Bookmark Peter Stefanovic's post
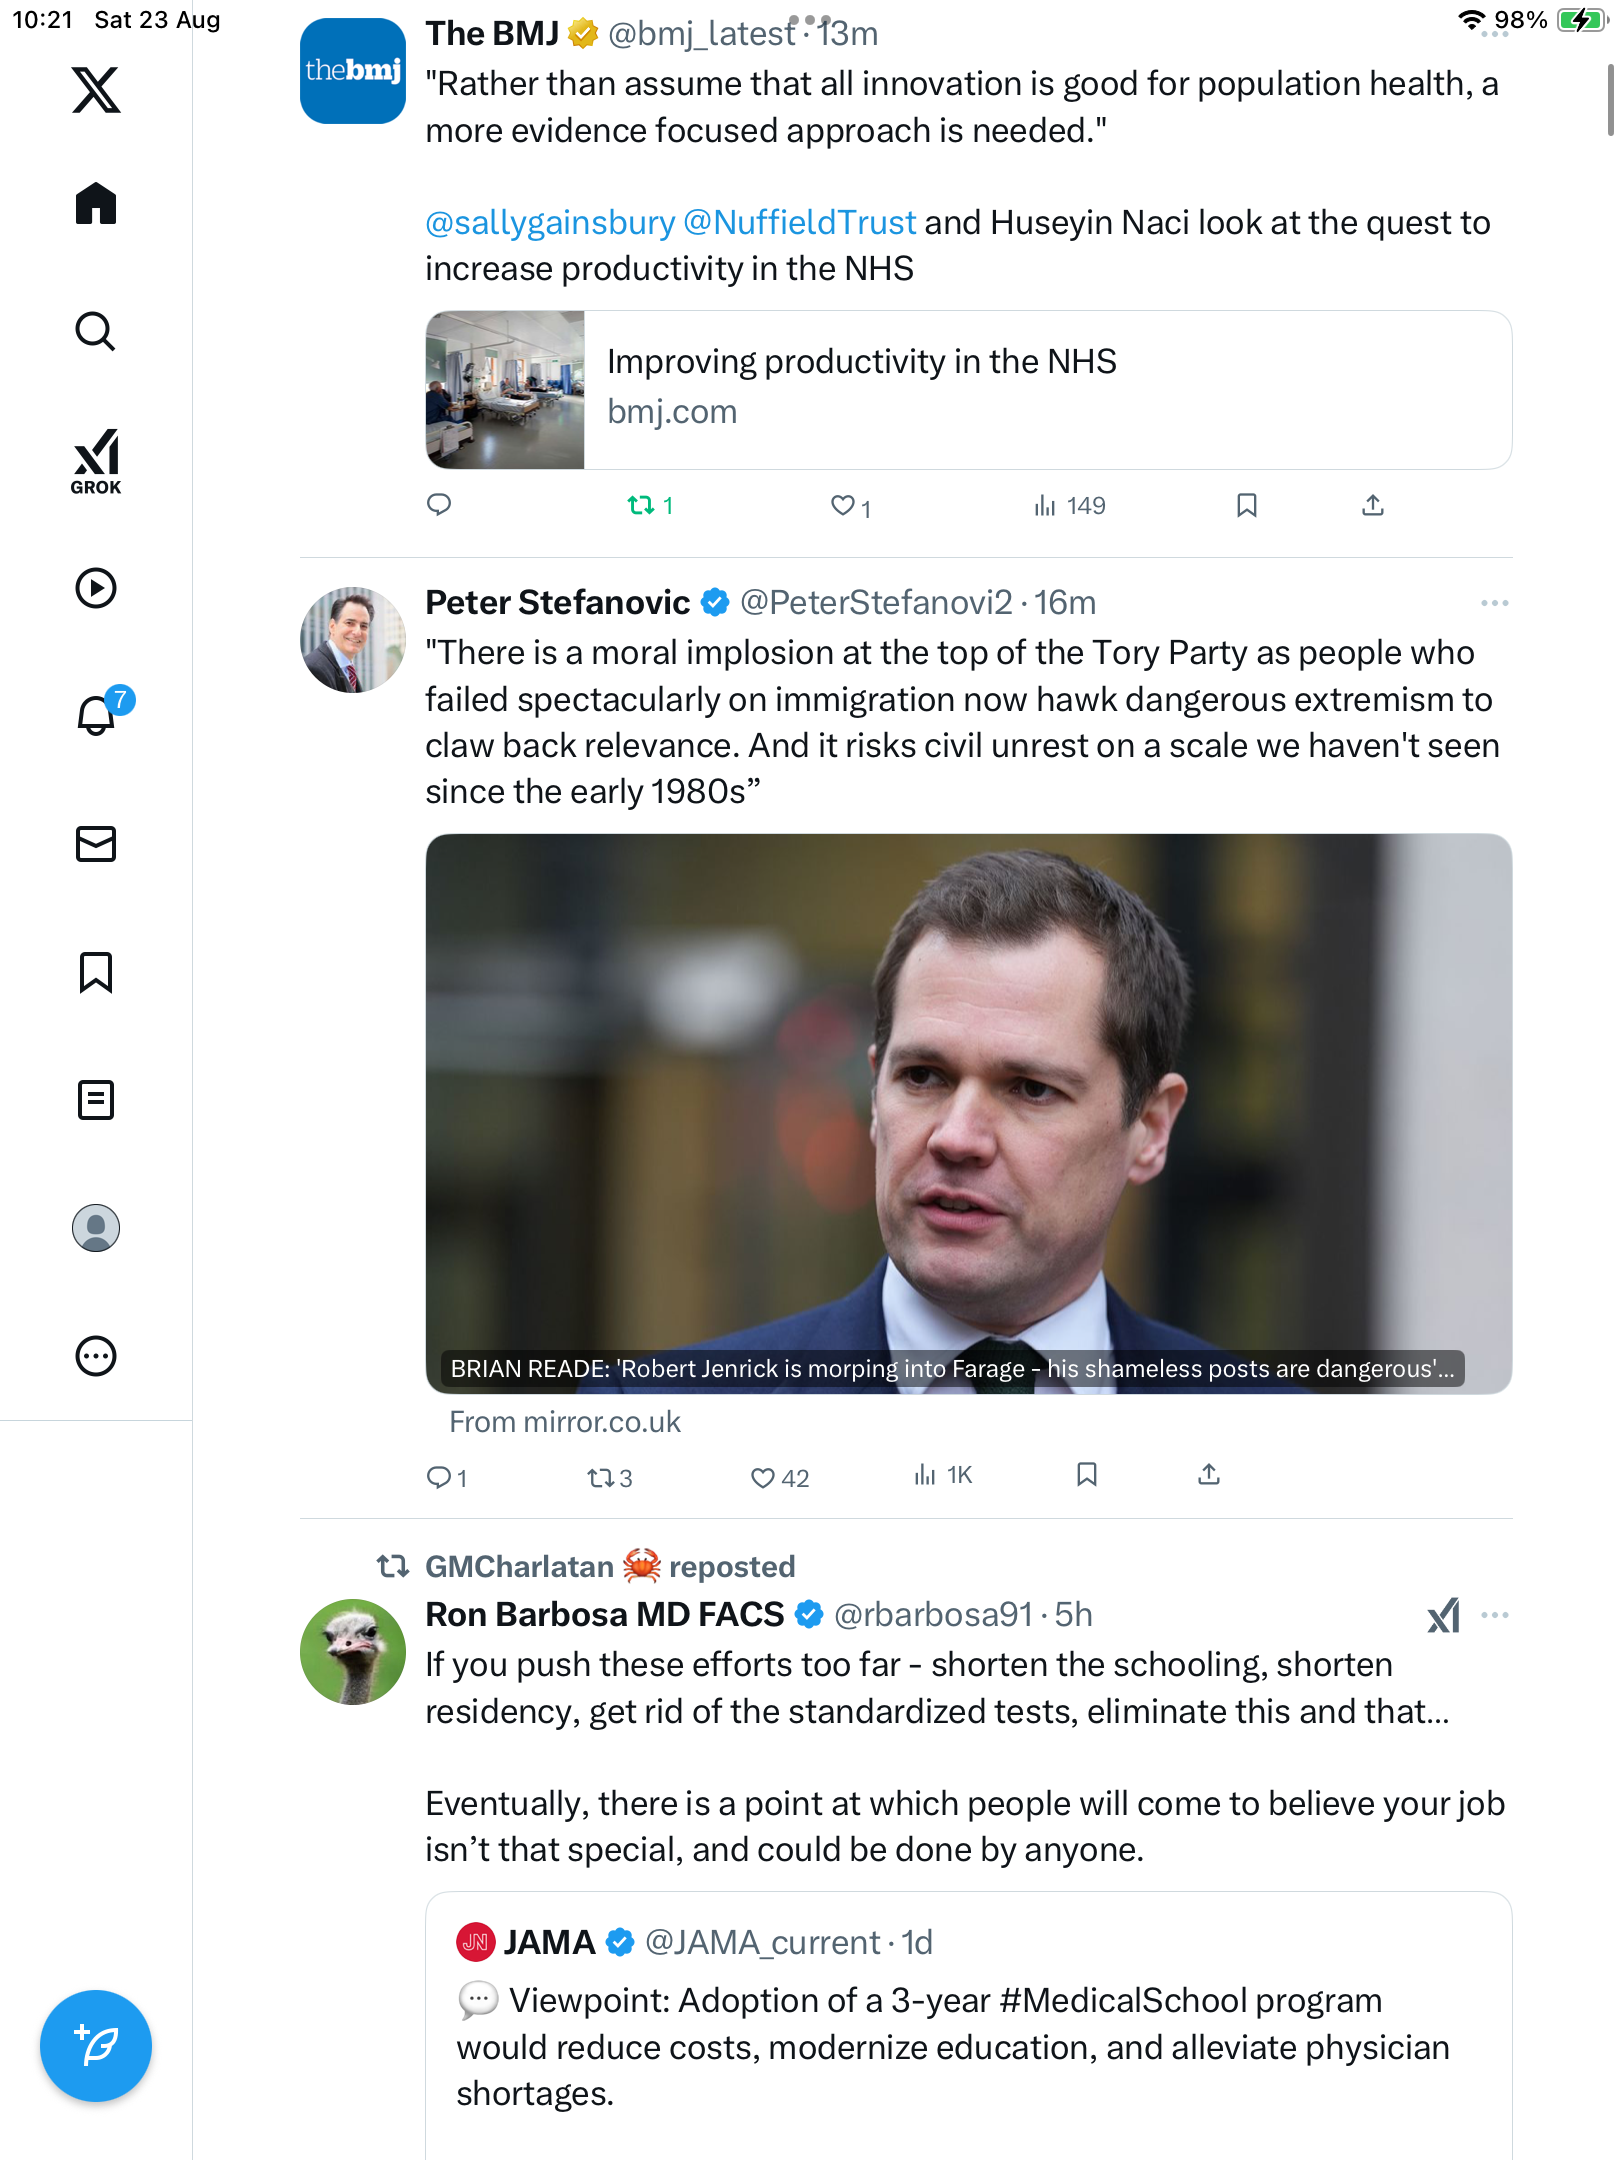Viewport: 1620px width, 2160px height. (1087, 1475)
